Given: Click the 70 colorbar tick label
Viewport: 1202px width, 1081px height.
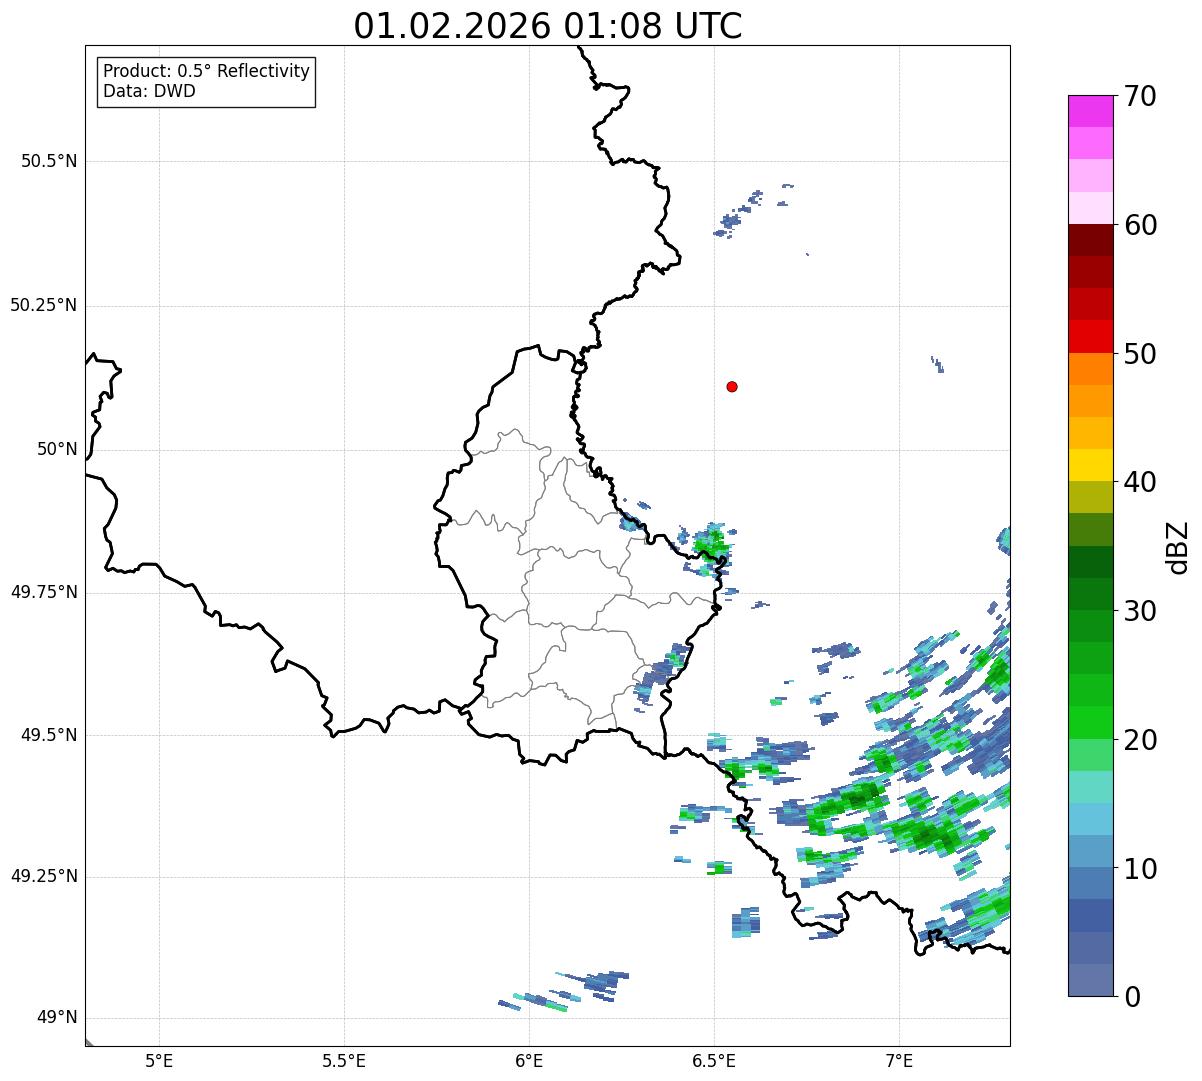Looking at the screenshot, I should click(x=1140, y=96).
